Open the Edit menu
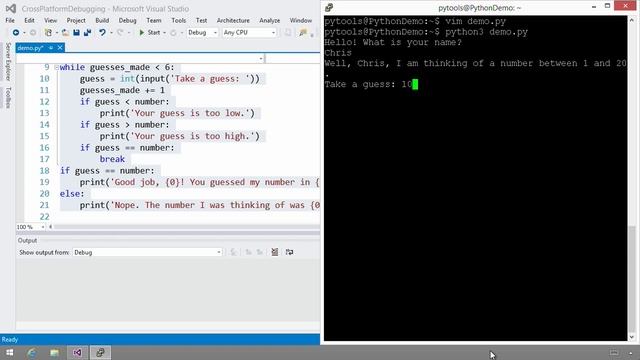Image resolution: width=640 pixels, height=360 pixels. [29, 20]
